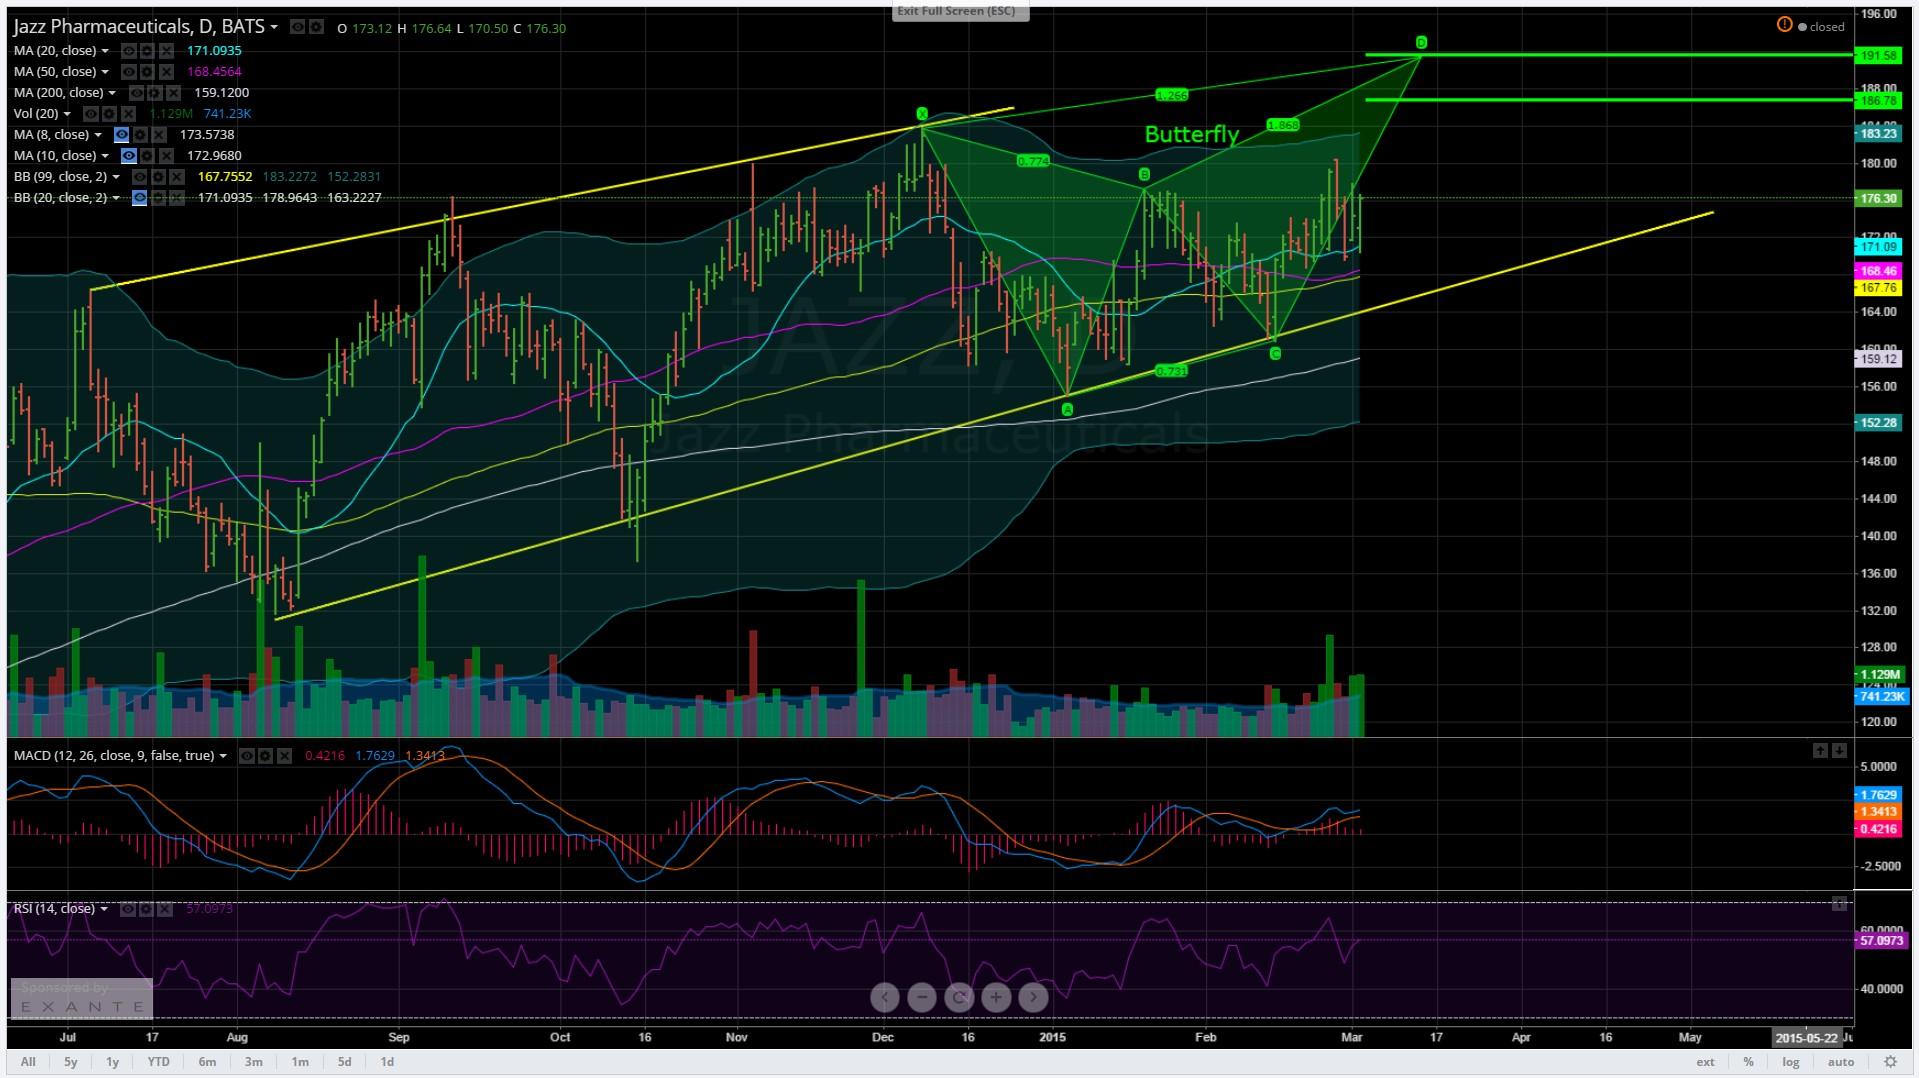This screenshot has height=1078, width=1919.
Task: Hide the MA (200, close) indicator
Action: coord(136,93)
